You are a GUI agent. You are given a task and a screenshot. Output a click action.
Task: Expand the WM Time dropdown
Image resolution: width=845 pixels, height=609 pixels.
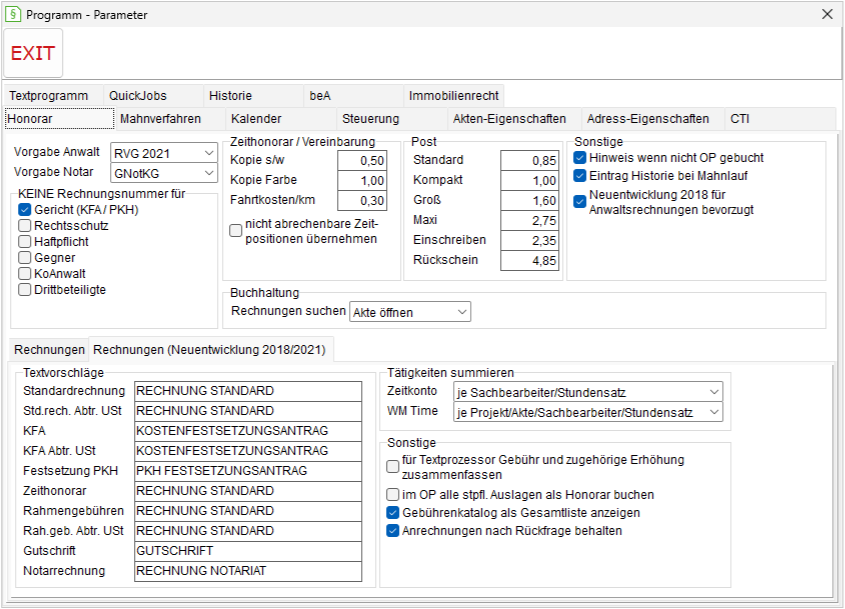point(588,413)
